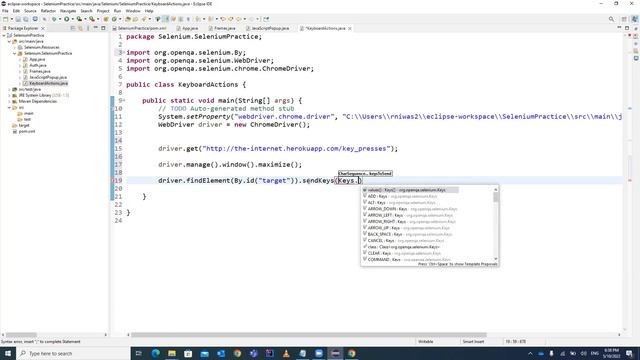Click the line 19 error marker in gutter
The height and width of the screenshot is (360, 640).
click(x=114, y=180)
